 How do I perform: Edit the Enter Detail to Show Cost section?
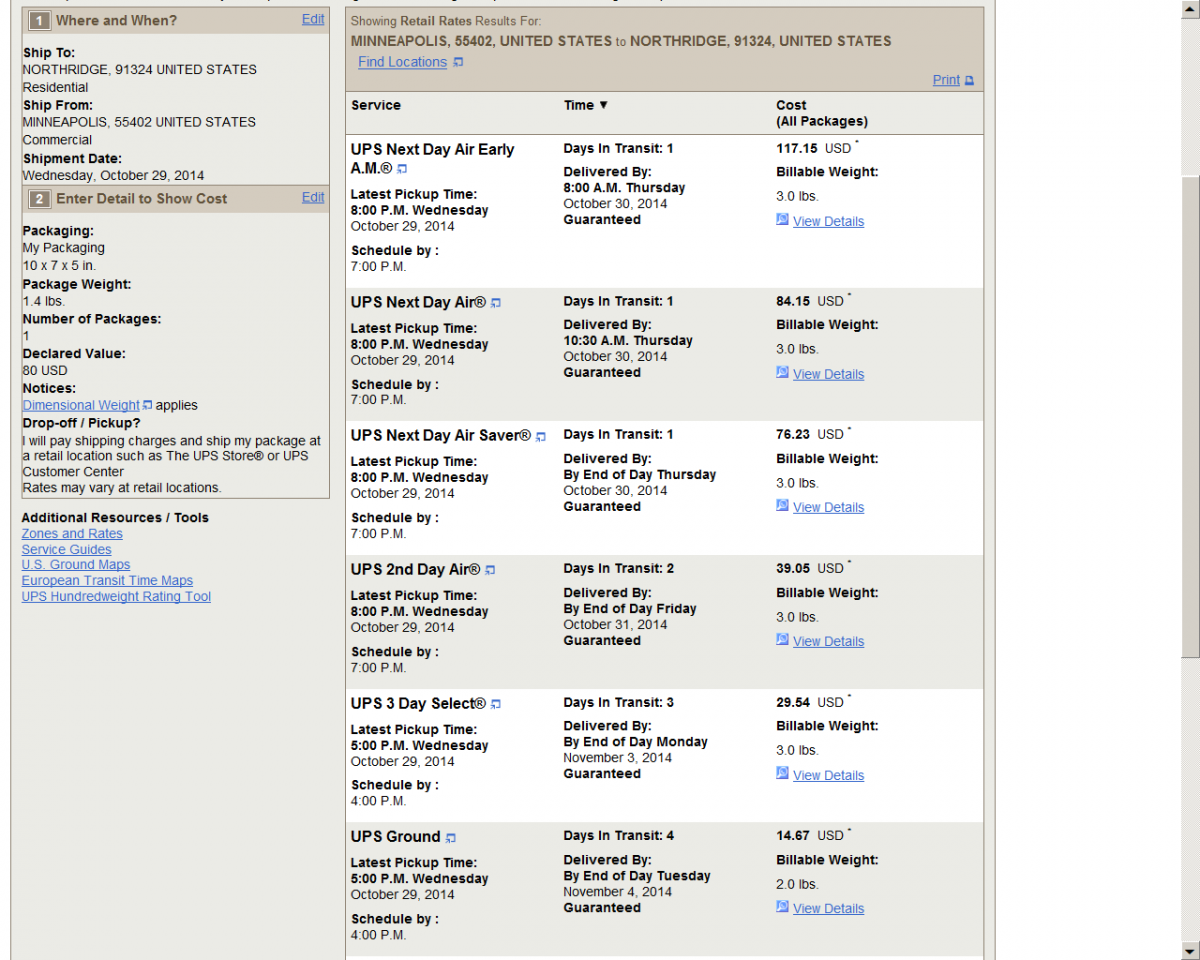click(x=313, y=197)
